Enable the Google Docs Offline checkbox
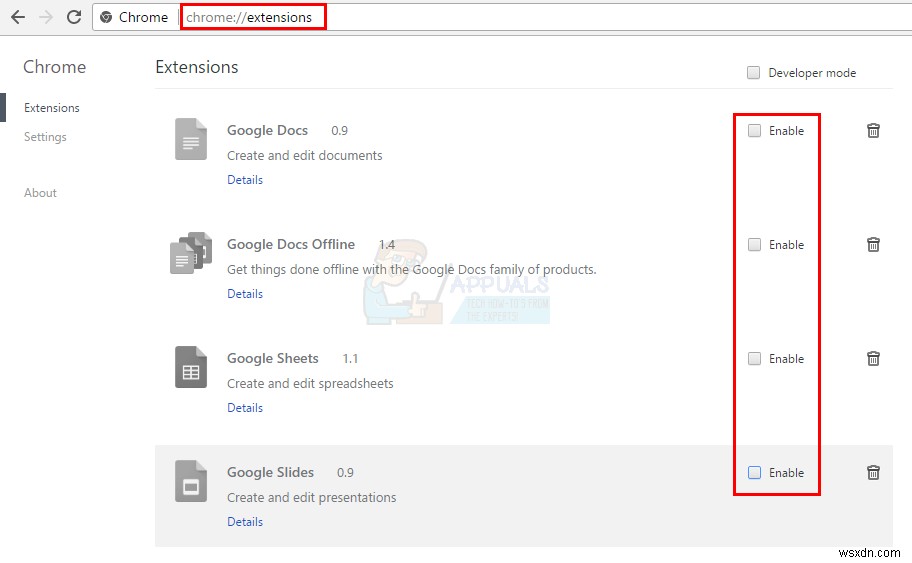Screen dimensions: 912x563 pos(754,244)
